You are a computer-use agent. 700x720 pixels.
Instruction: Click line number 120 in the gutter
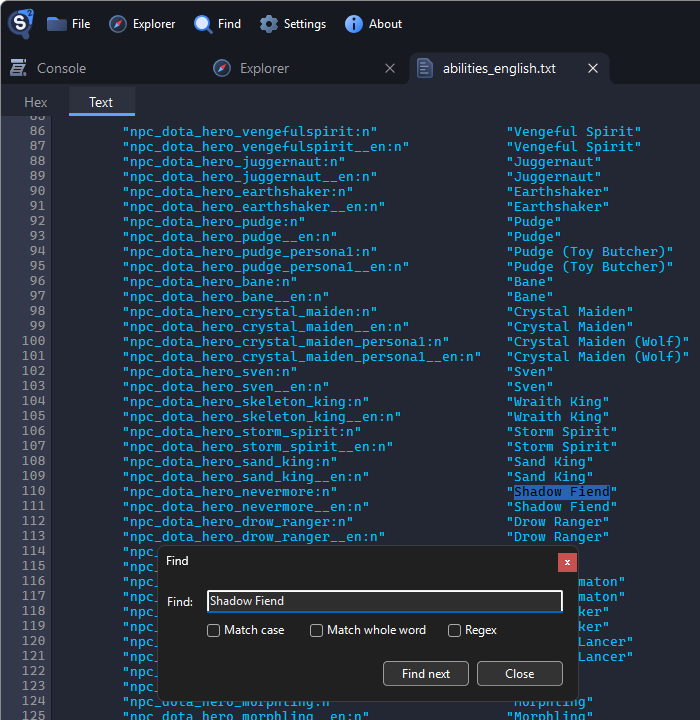[34, 641]
